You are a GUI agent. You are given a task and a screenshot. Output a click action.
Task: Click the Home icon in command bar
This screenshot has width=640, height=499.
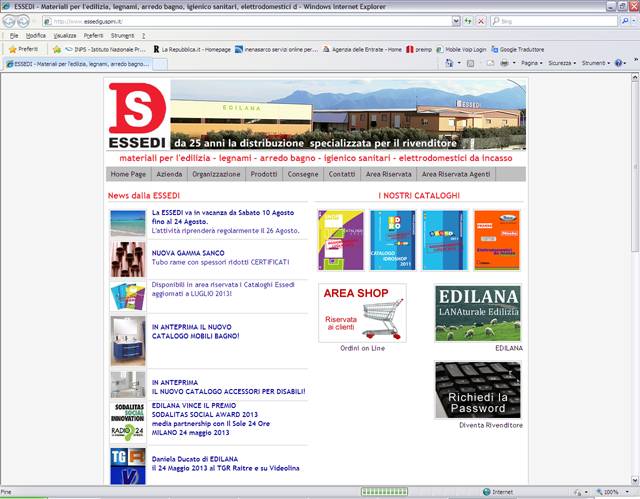(450, 62)
